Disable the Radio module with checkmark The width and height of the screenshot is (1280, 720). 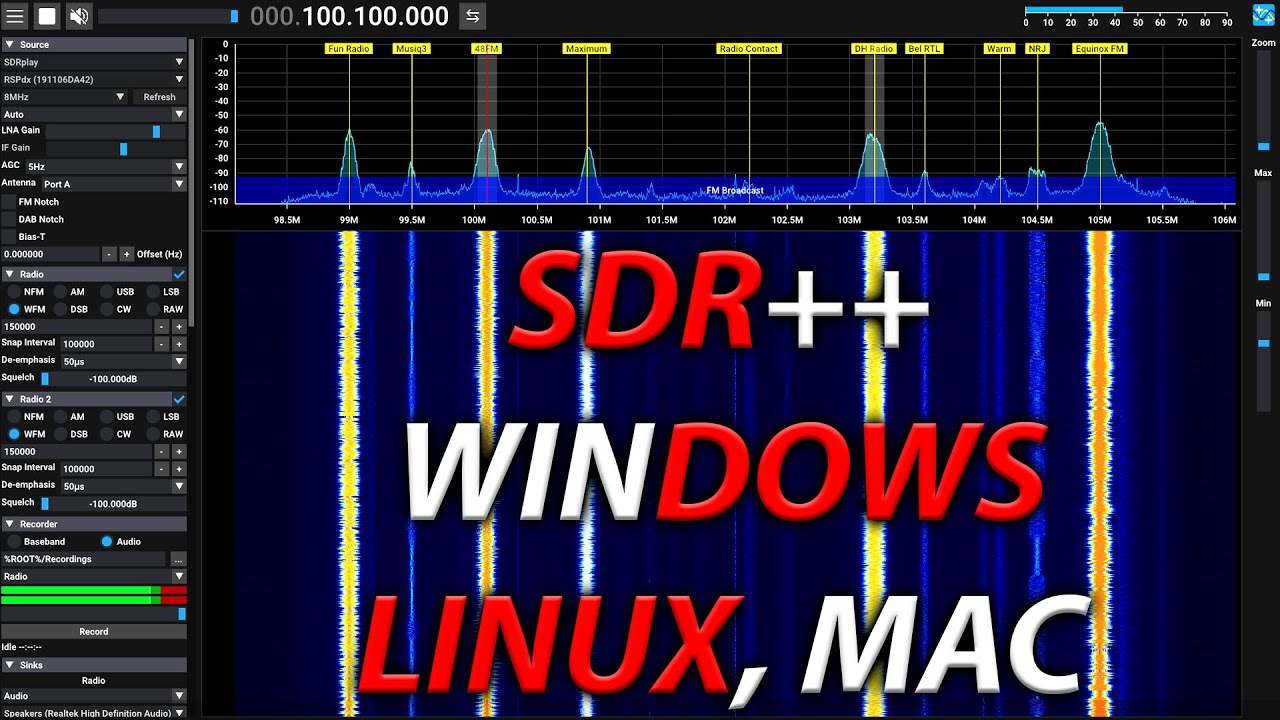179,274
